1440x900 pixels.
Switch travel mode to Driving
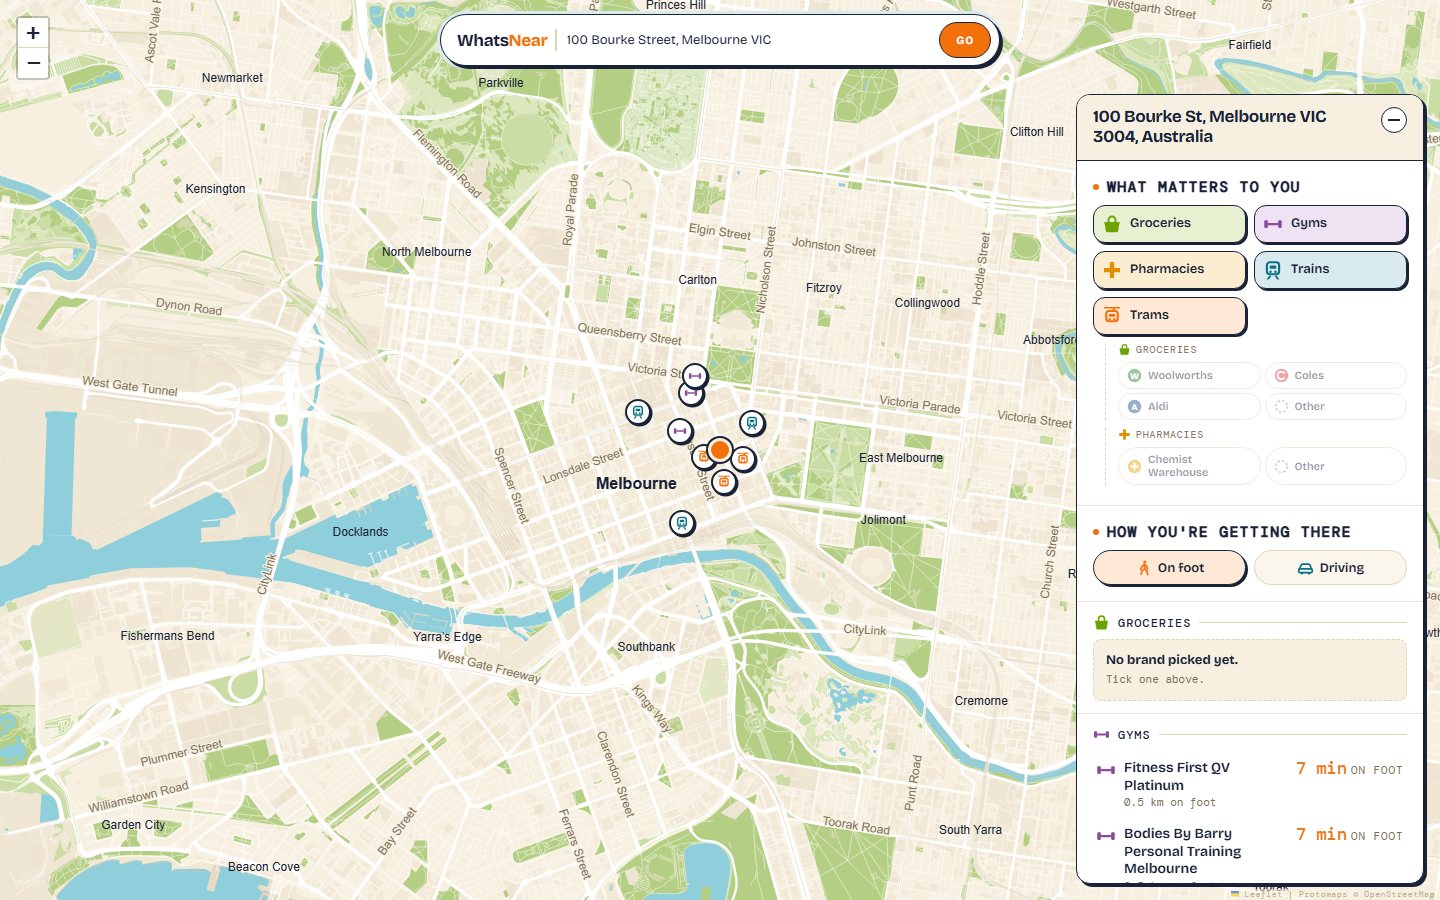coord(1331,568)
